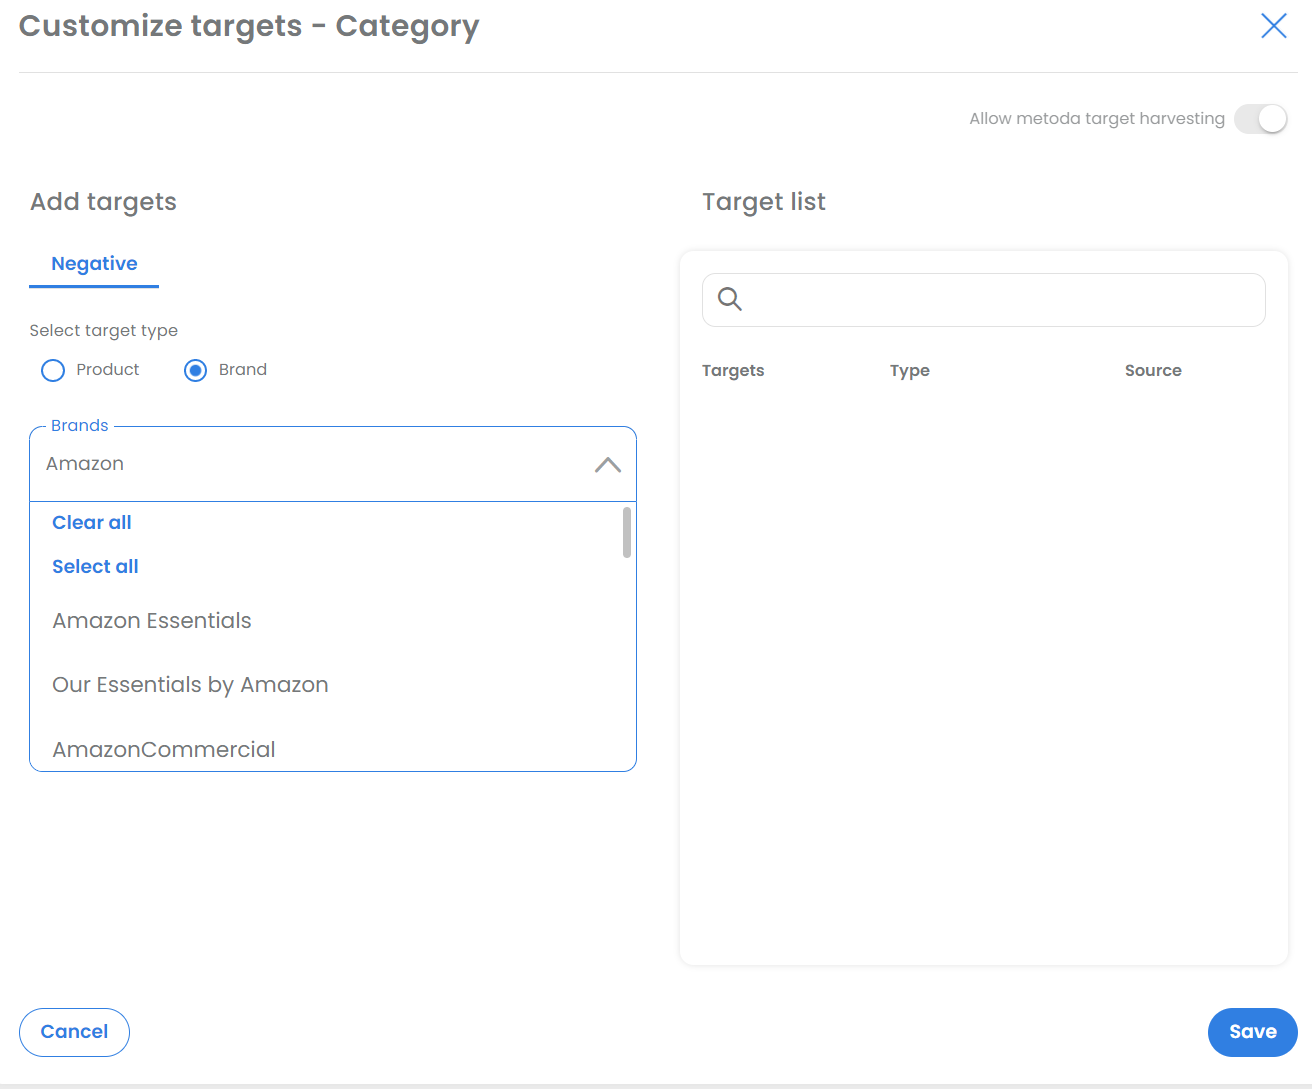1312x1089 pixels.
Task: Click the brands list scrollbar thumb
Action: 627,532
